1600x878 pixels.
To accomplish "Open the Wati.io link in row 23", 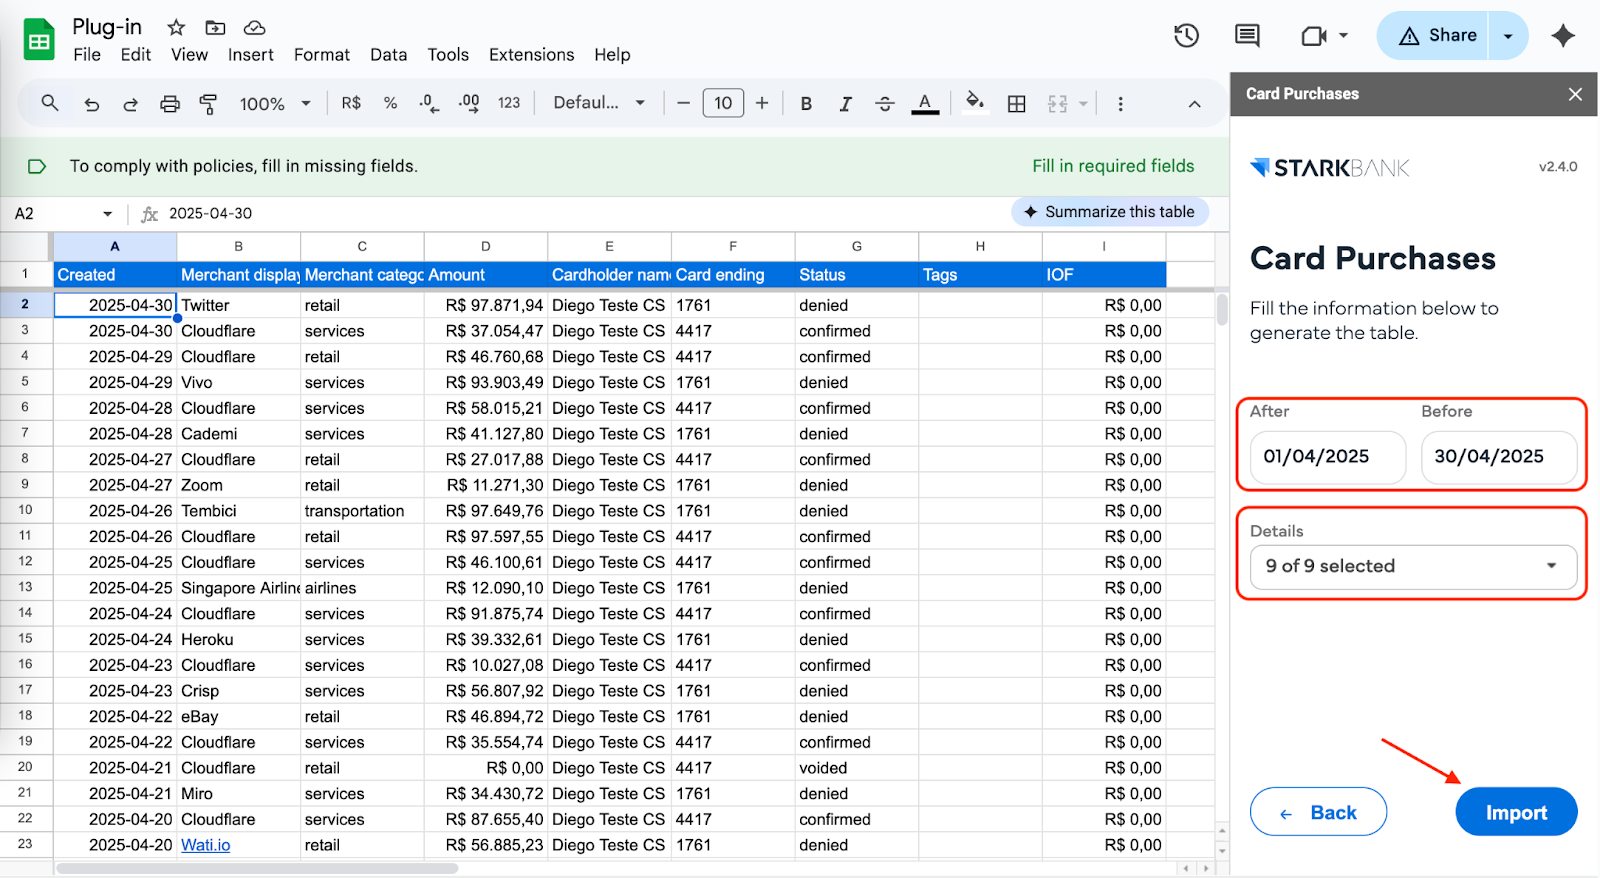I will coord(206,845).
